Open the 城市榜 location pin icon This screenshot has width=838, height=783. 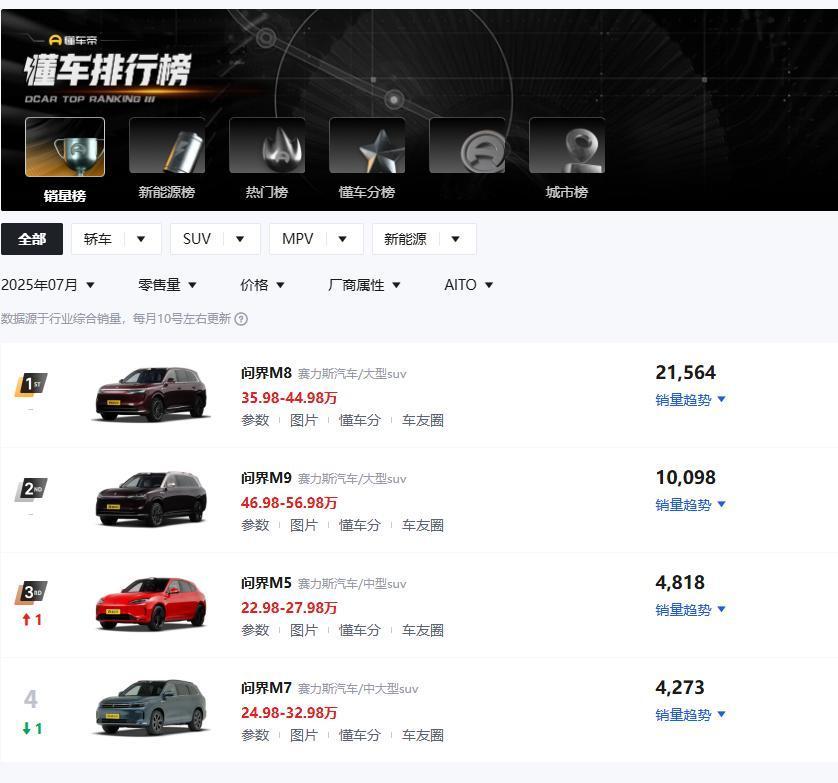[x=567, y=145]
